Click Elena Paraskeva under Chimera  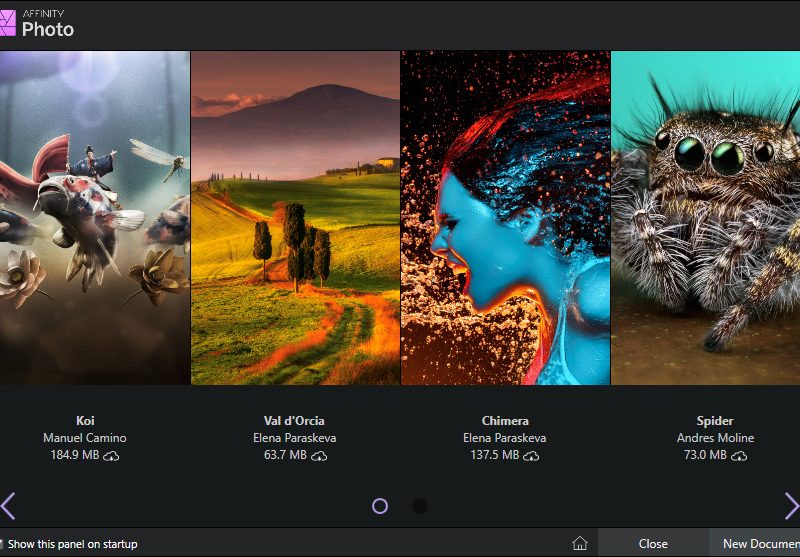point(505,438)
